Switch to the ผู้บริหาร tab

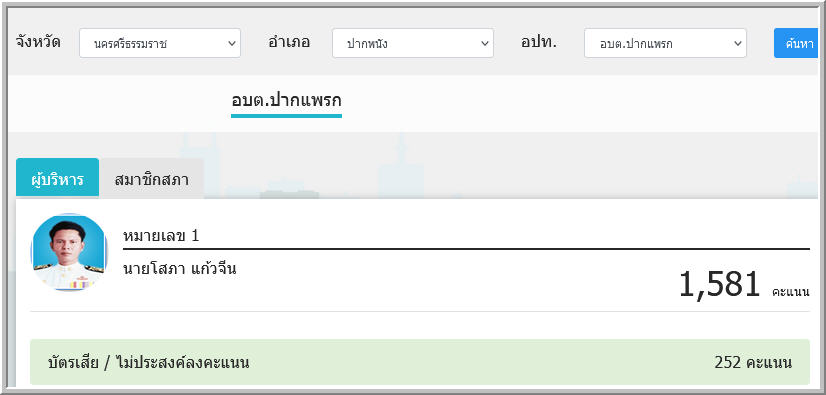(57, 179)
